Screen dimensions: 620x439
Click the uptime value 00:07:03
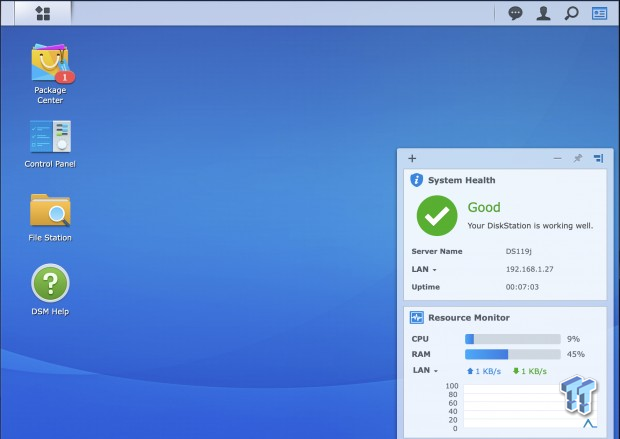(x=522, y=287)
